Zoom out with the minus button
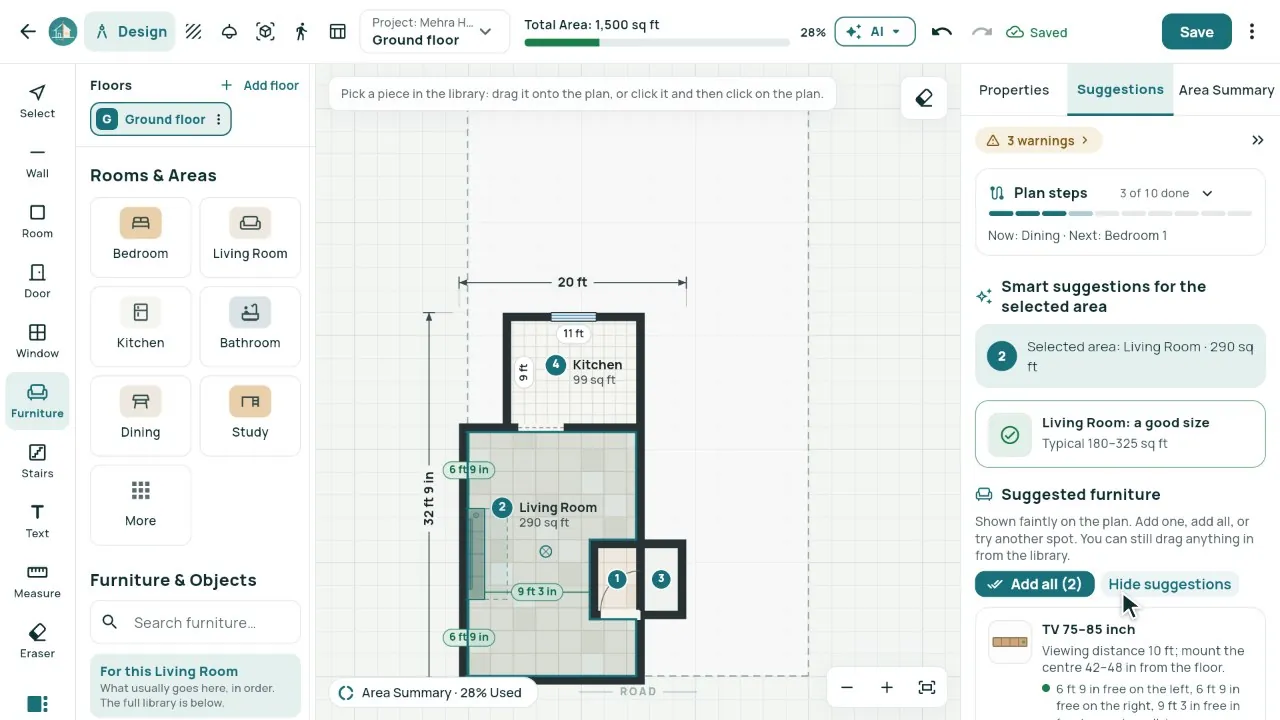This screenshot has width=1280, height=720. click(847, 687)
